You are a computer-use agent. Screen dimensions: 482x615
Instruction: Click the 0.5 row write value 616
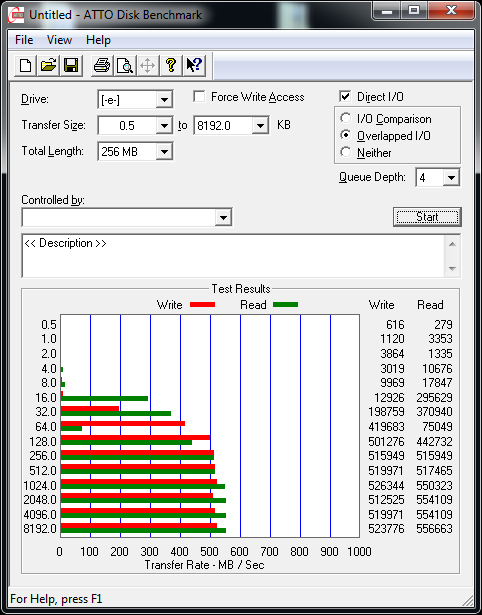395,325
